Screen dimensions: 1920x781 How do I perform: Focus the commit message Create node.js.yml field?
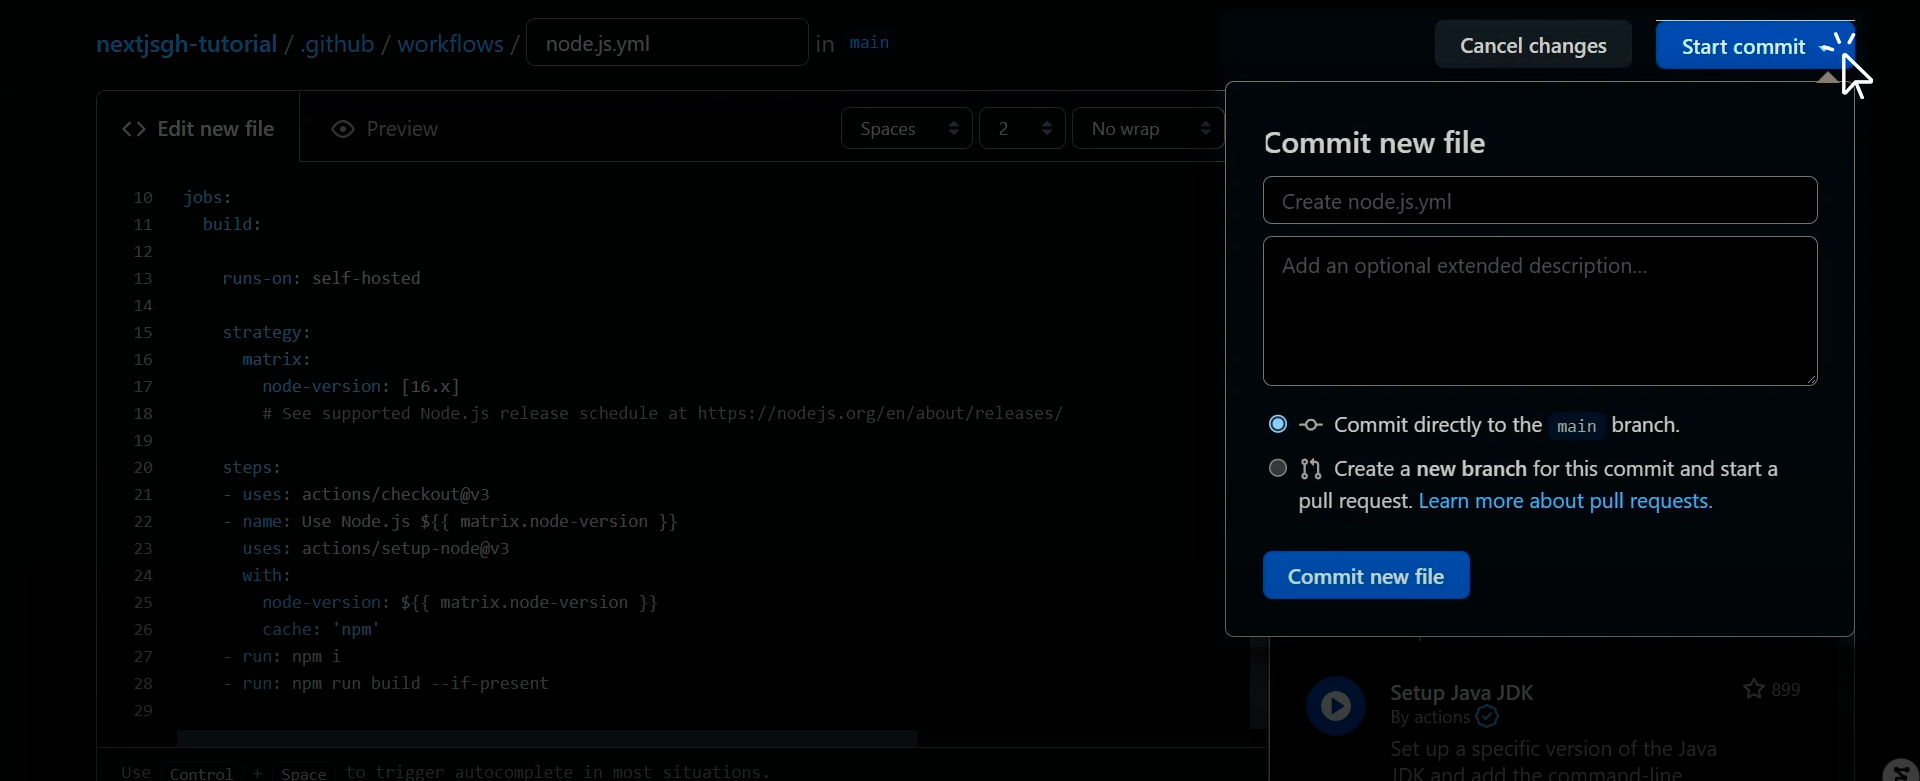[x=1540, y=201]
